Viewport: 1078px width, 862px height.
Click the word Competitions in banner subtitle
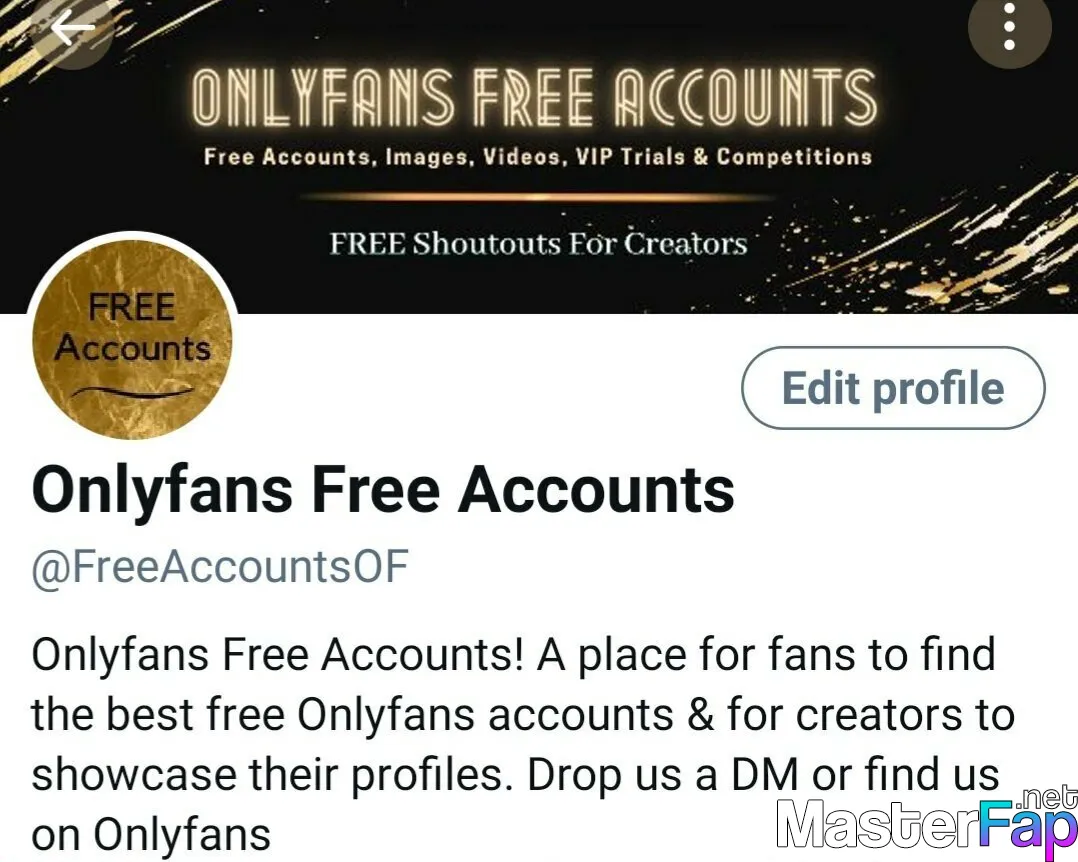click(x=794, y=157)
